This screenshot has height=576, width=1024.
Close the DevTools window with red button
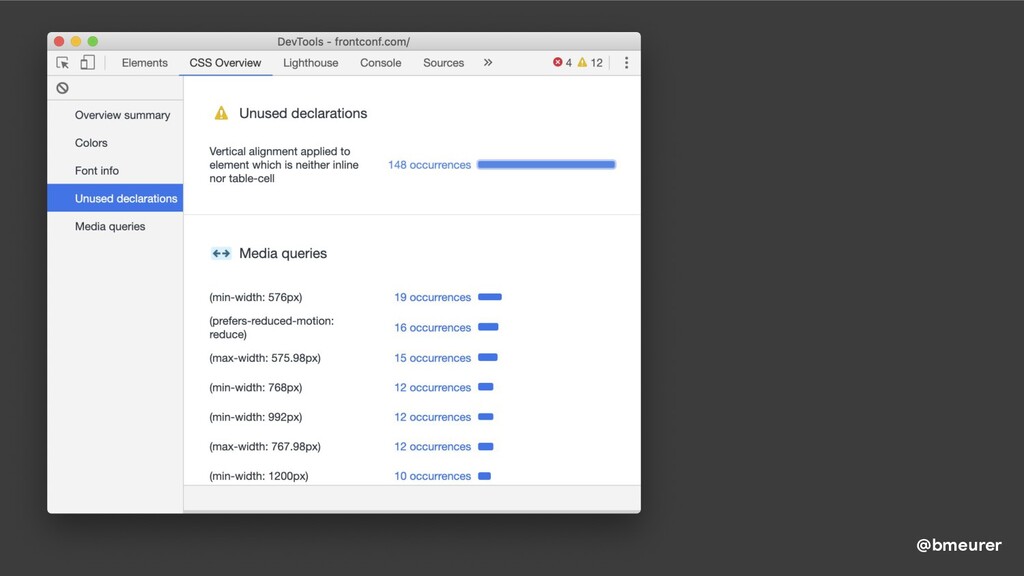59,41
